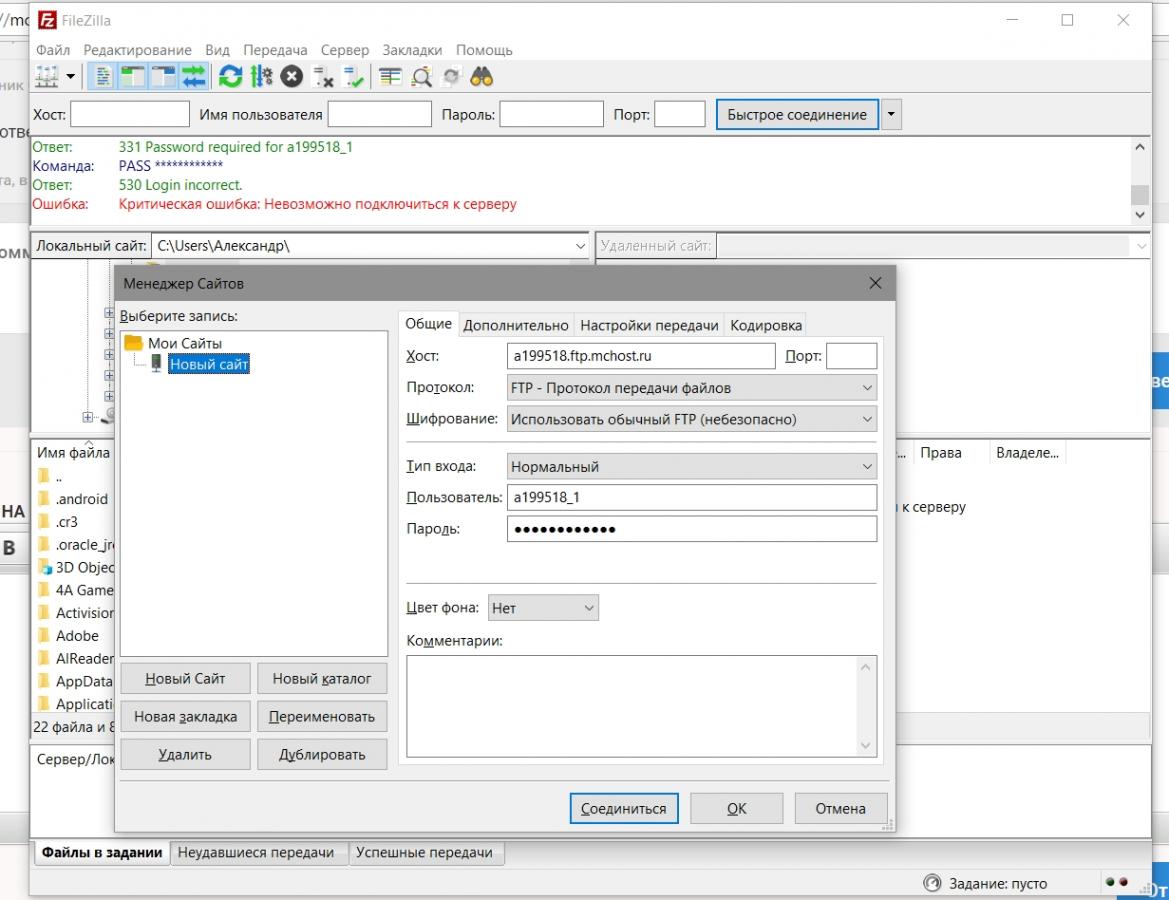Expand the last tree node in local tree
The height and width of the screenshot is (900, 1169).
tap(88, 417)
